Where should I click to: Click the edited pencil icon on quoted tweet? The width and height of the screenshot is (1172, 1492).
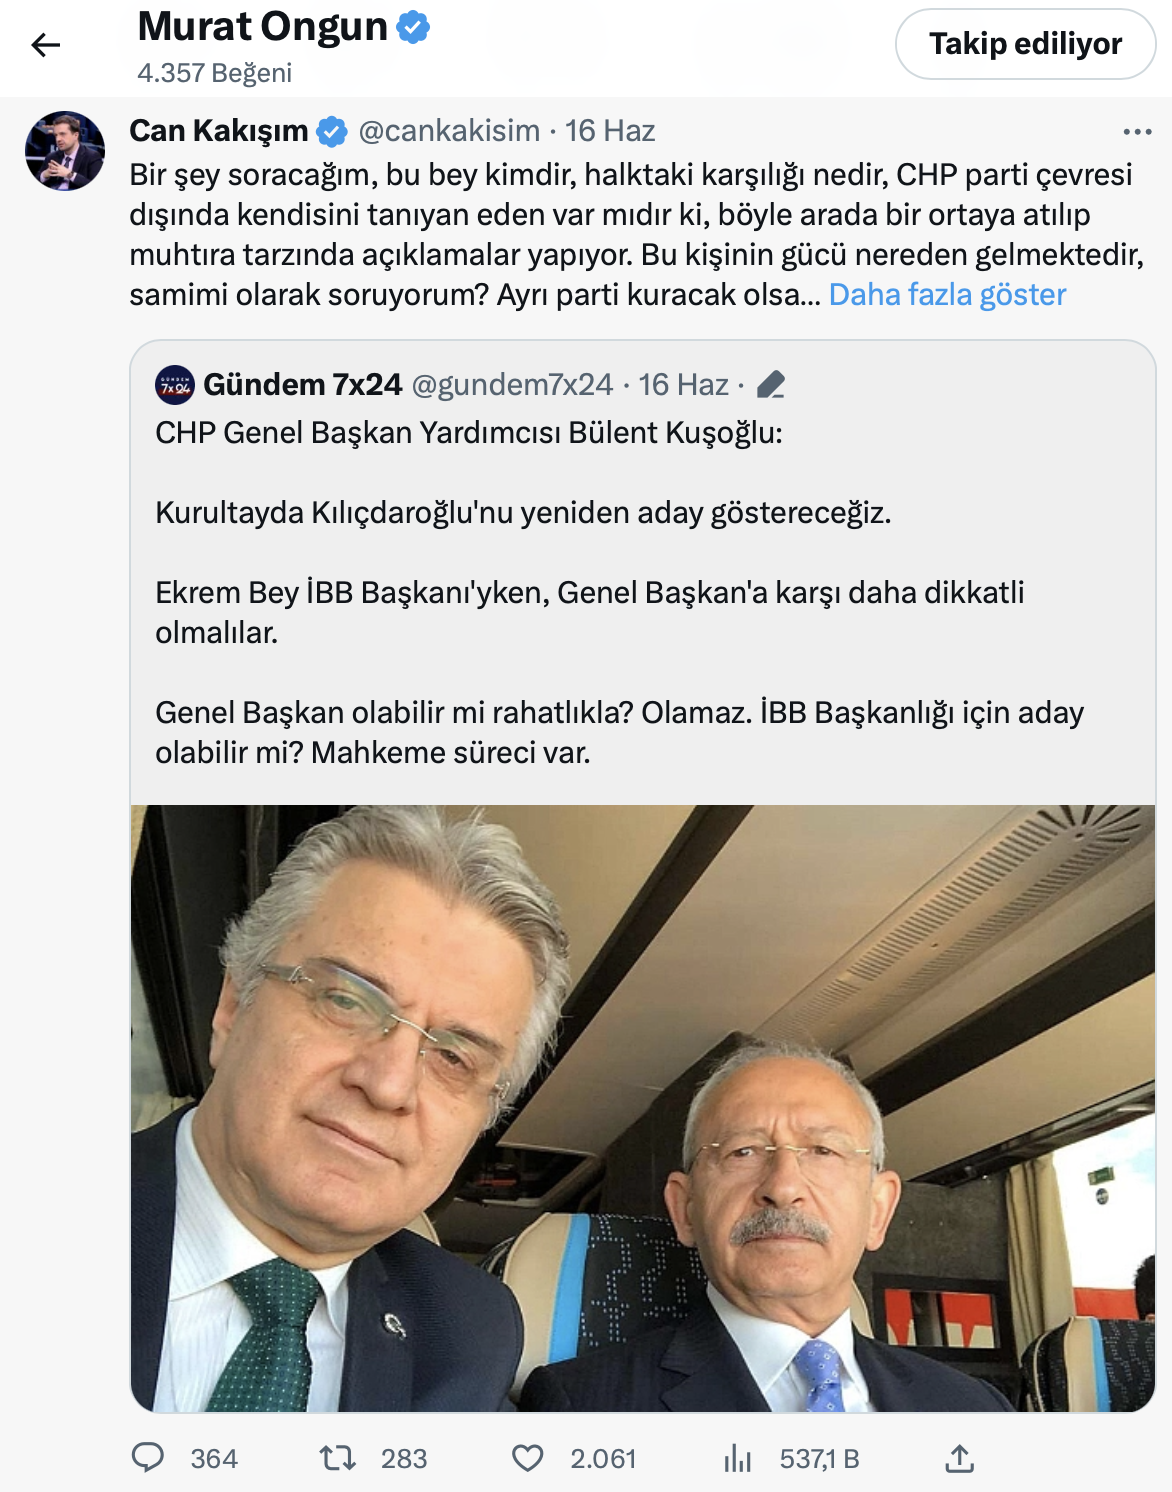pyautogui.click(x=771, y=385)
